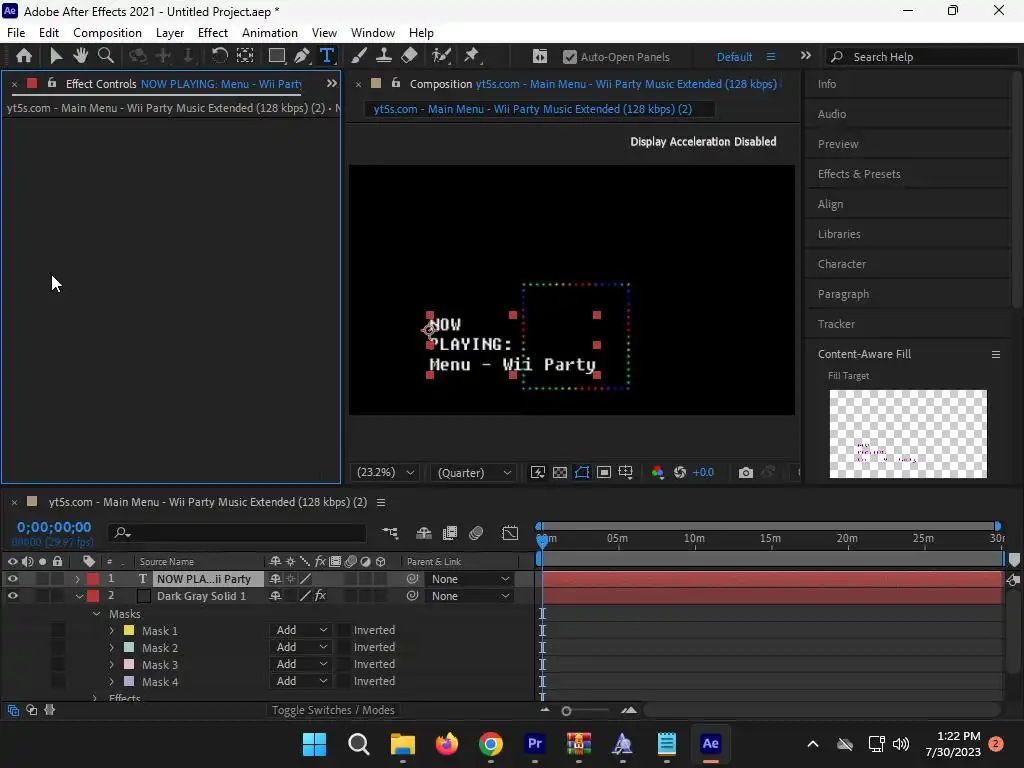Open parent dropdown None for layer 1

click(468, 579)
